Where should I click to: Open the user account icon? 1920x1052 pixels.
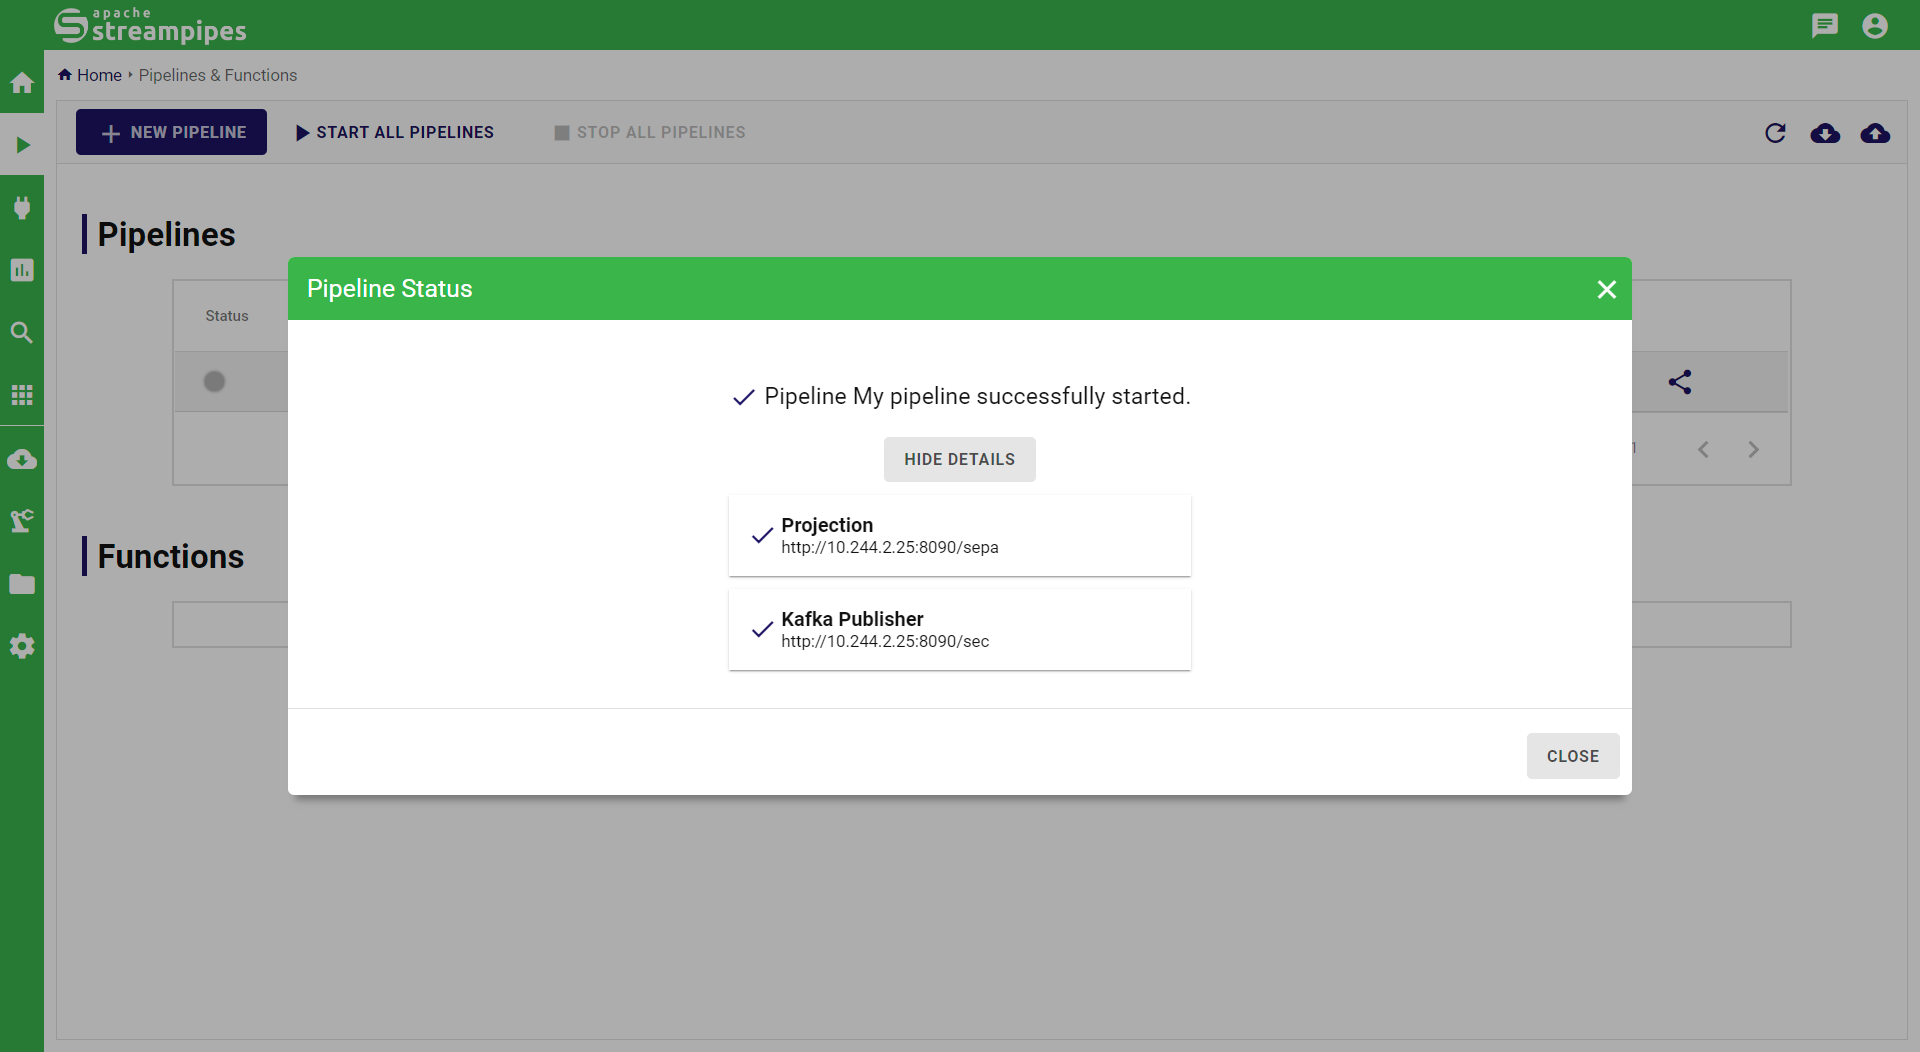1875,25
